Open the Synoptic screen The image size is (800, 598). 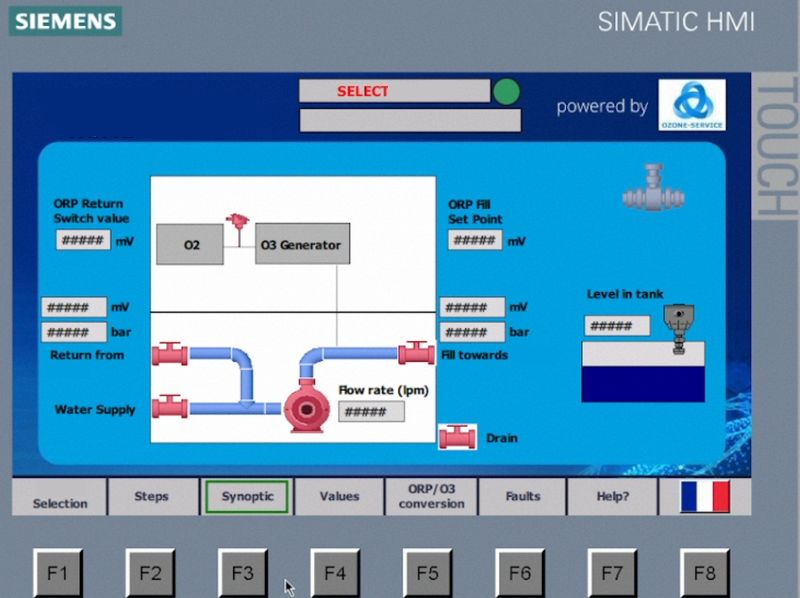pyautogui.click(x=247, y=496)
